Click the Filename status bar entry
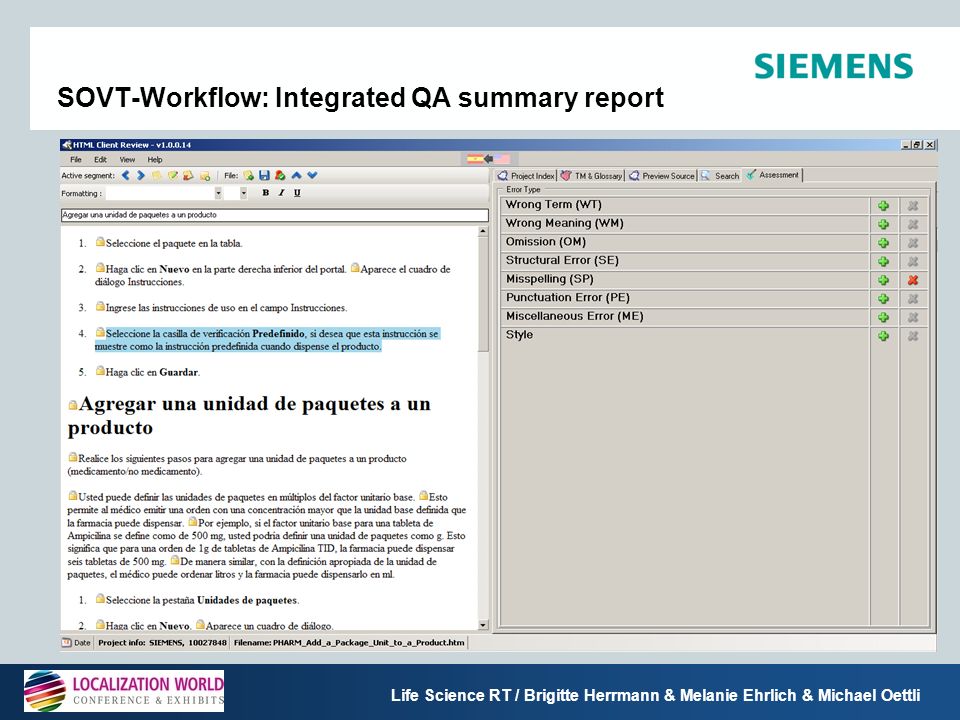The image size is (960, 720). pos(349,643)
